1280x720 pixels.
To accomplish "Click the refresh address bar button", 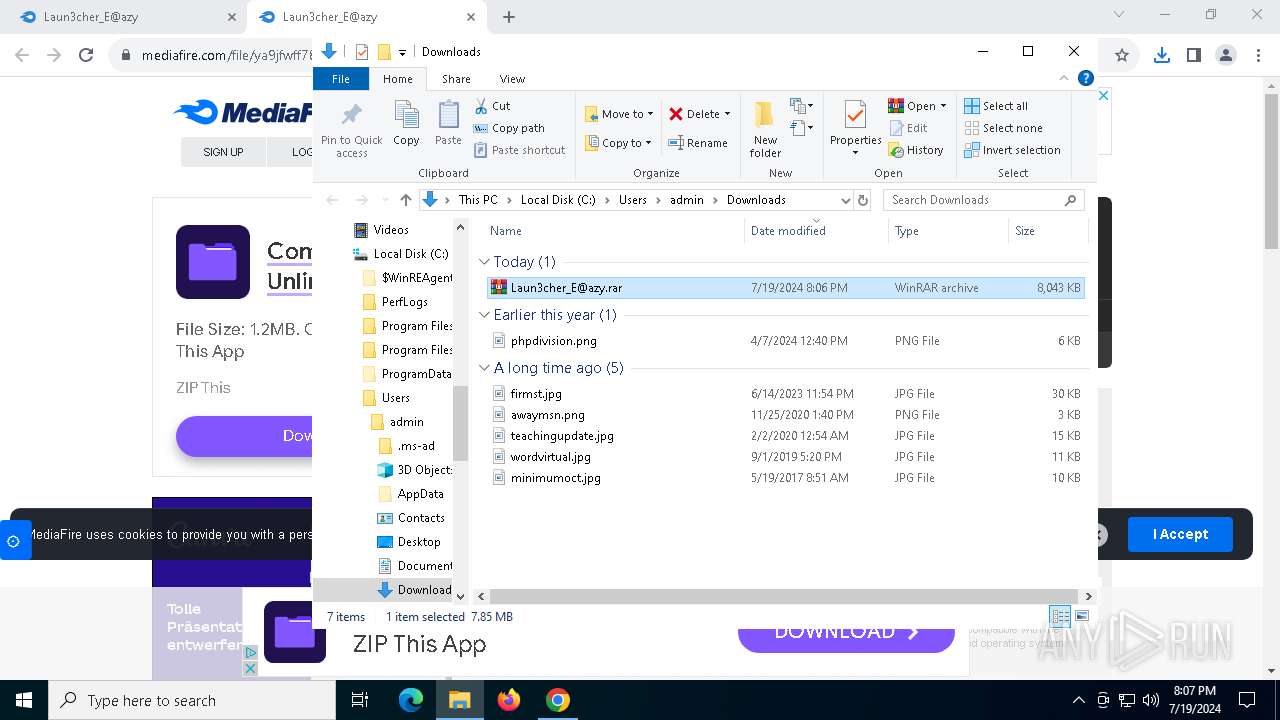I will click(x=864, y=200).
